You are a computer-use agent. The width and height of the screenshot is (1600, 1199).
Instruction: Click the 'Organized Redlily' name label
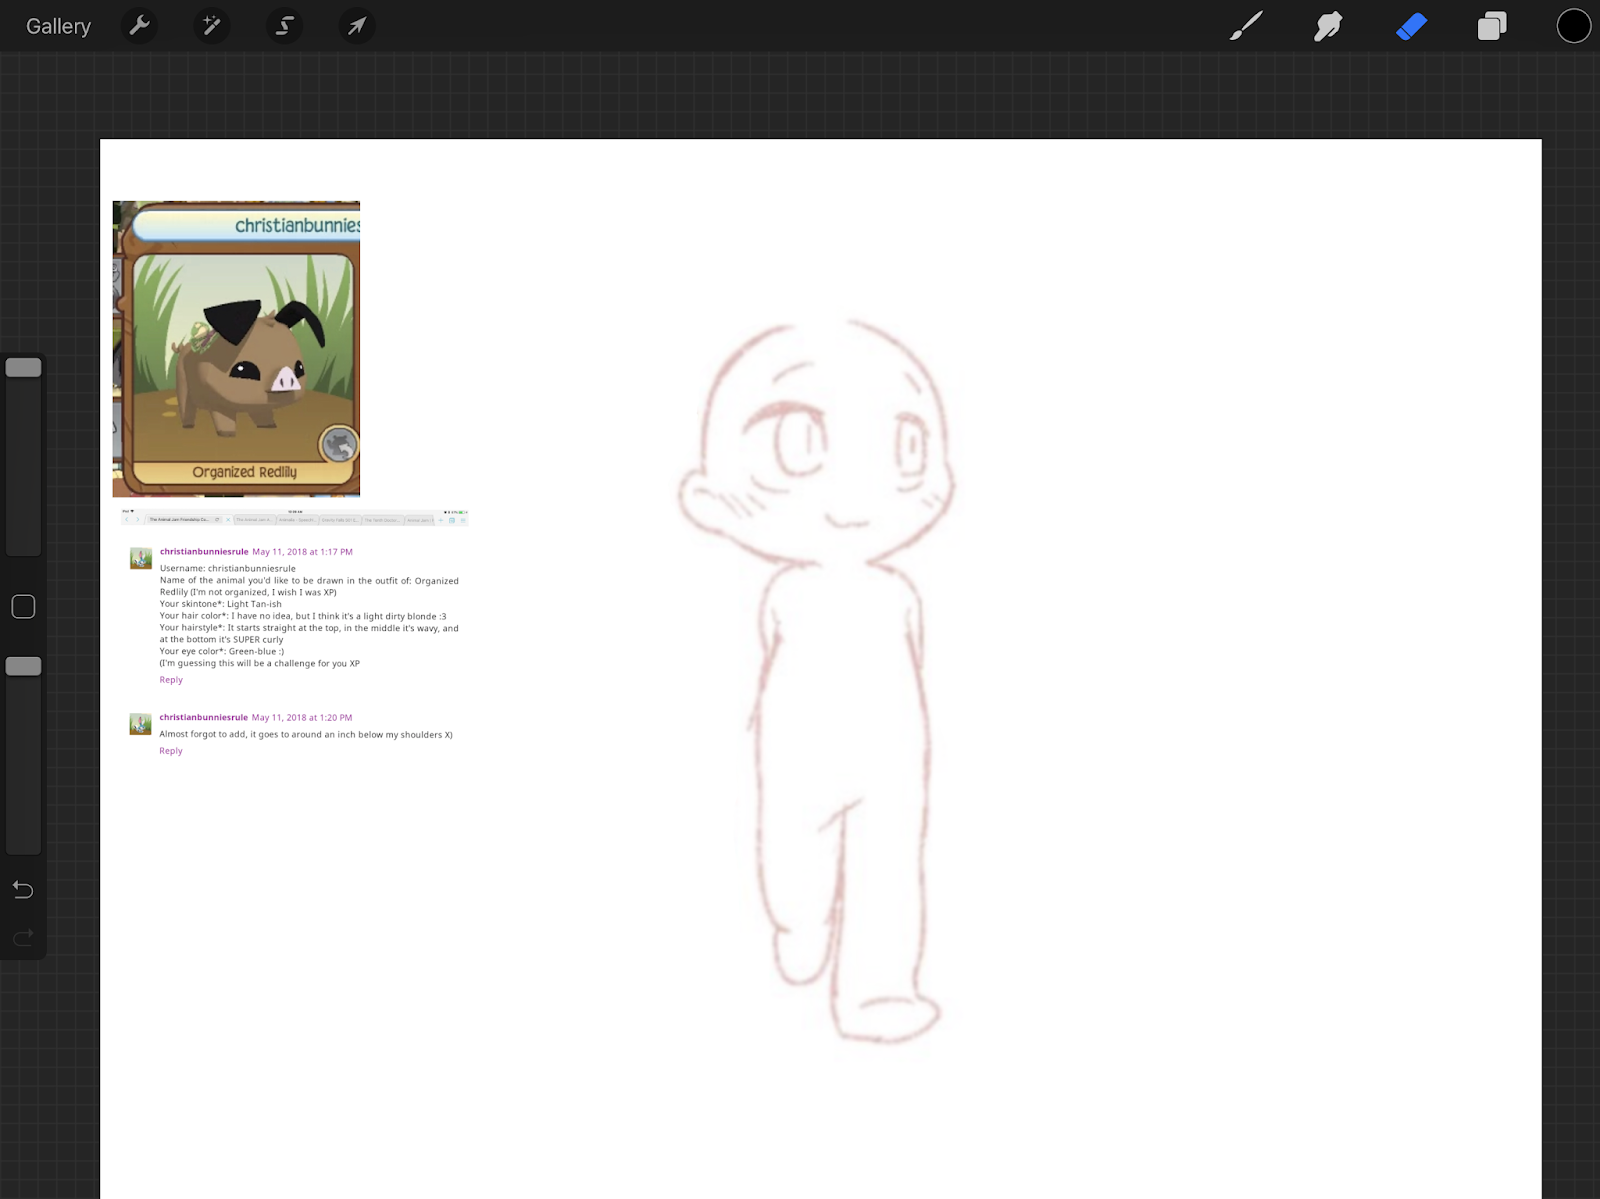[244, 472]
